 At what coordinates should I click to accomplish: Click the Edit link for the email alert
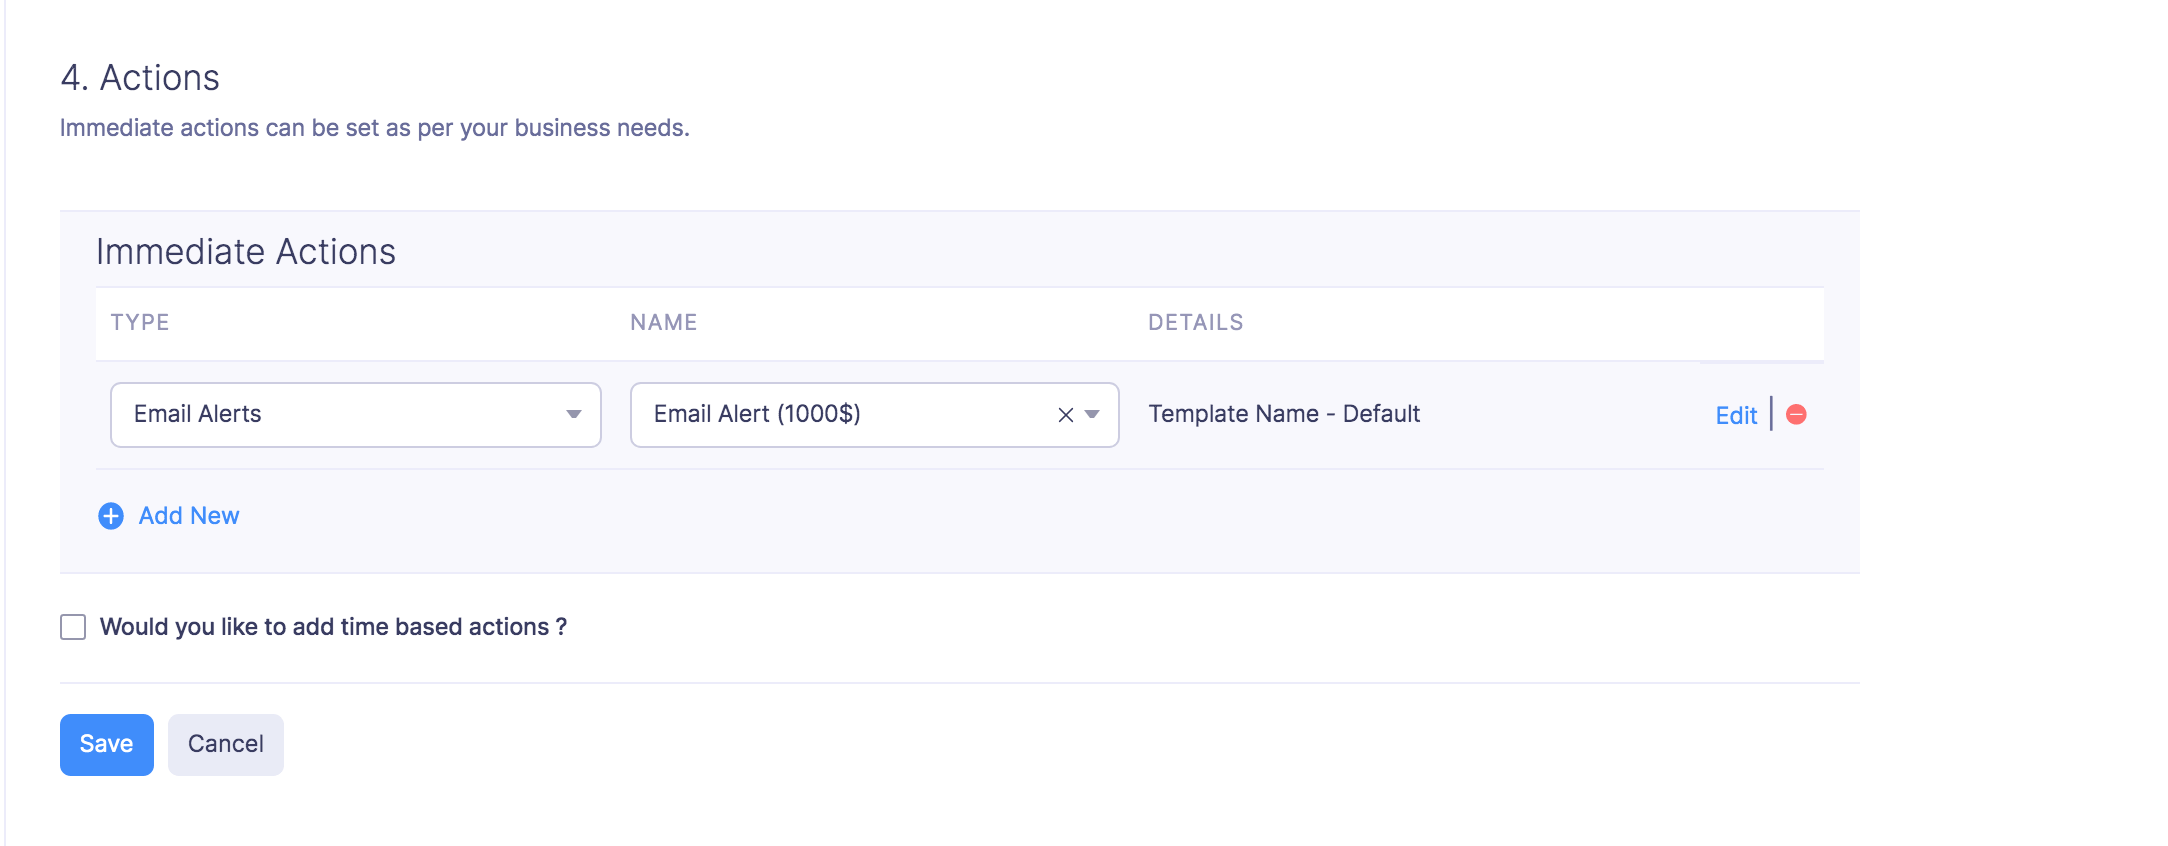(x=1736, y=415)
